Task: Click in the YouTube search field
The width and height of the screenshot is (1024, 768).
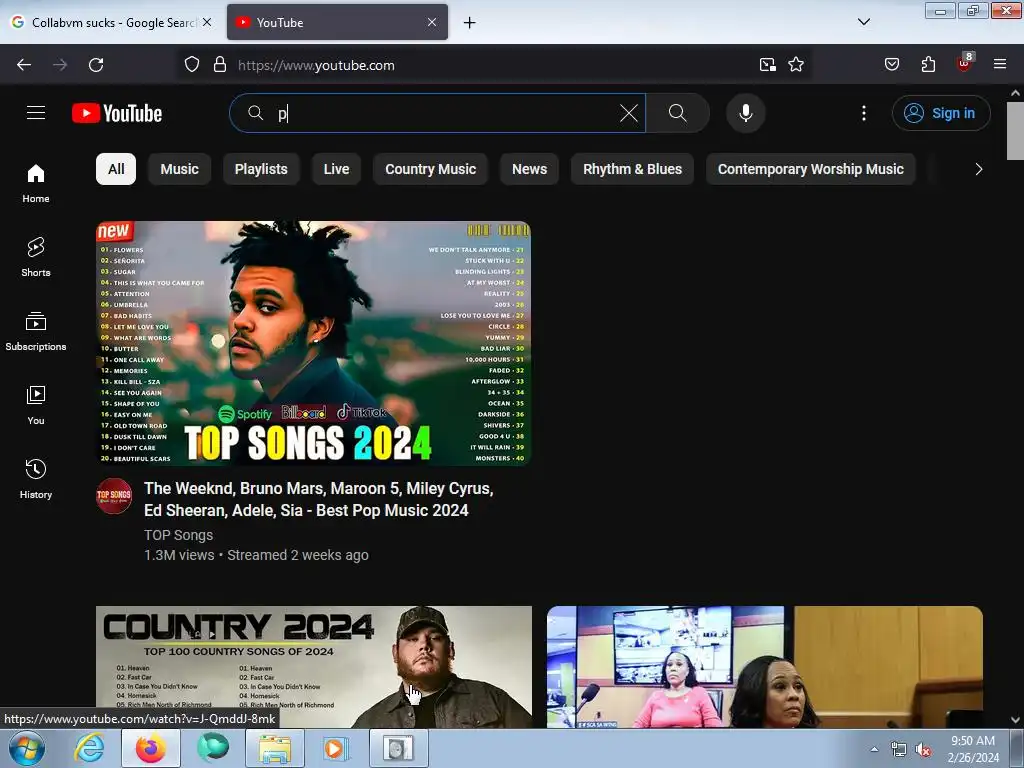Action: 438,113
